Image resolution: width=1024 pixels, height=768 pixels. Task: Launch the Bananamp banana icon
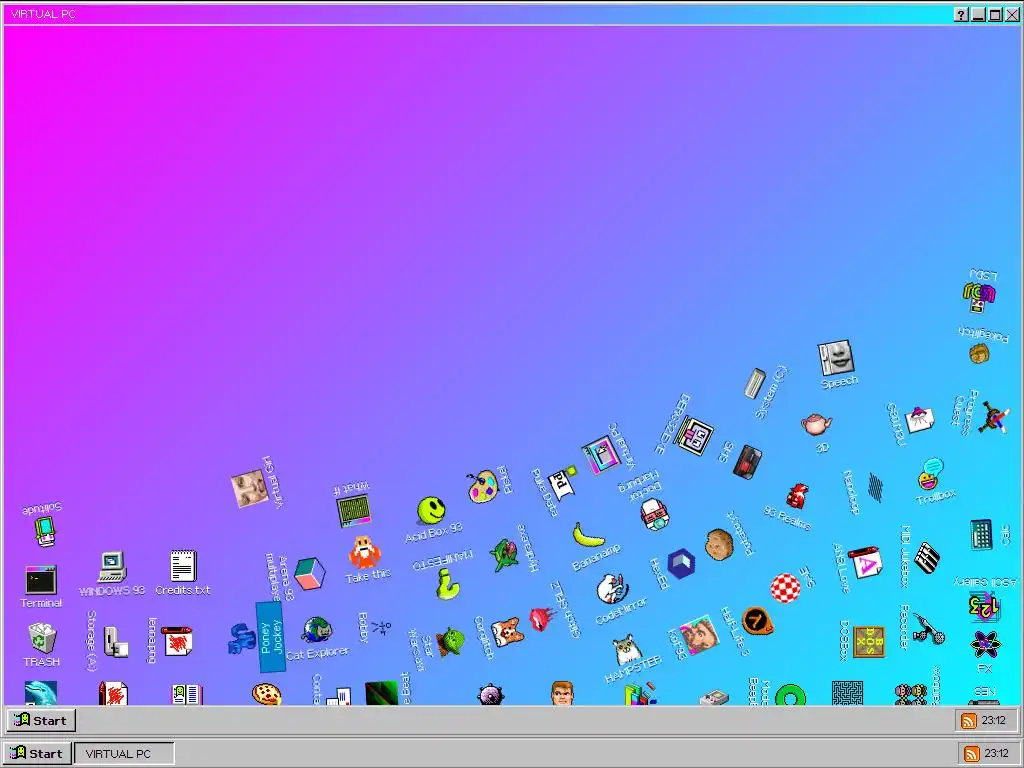pyautogui.click(x=588, y=535)
